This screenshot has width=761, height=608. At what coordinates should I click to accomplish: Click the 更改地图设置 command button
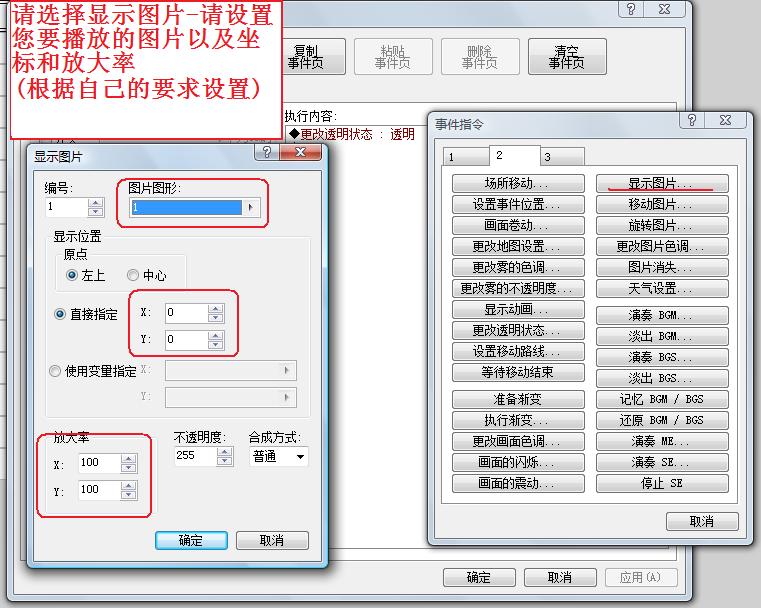click(x=518, y=246)
